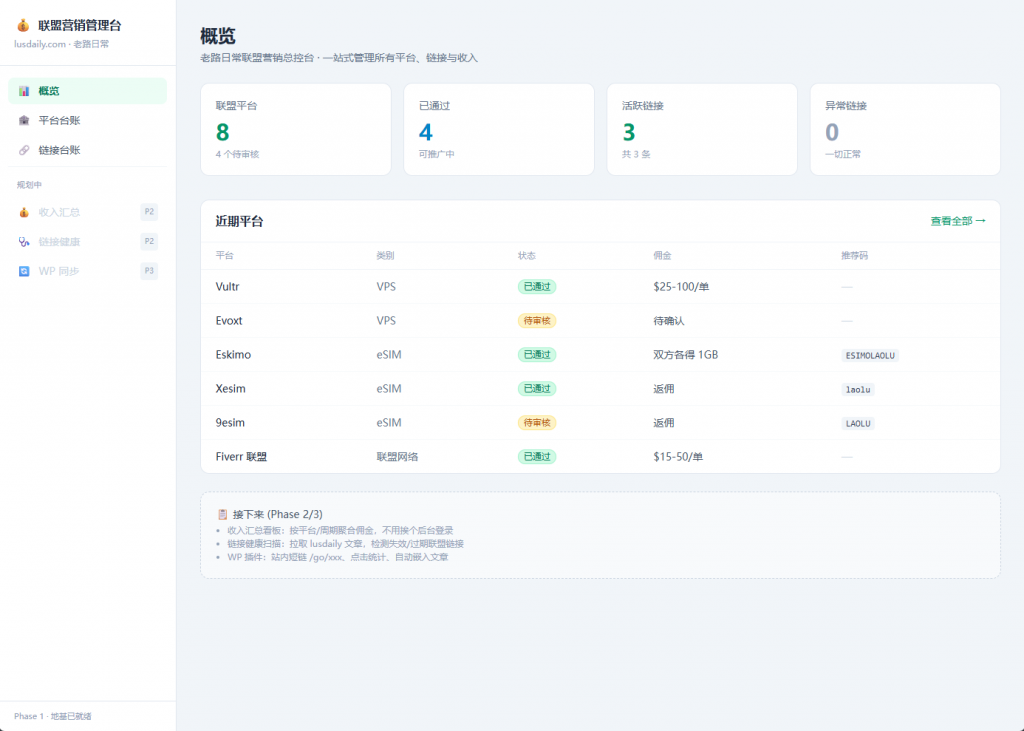The width and height of the screenshot is (1024, 731).
Task: Click the Phase 1 footer status text
Action: pos(53,716)
